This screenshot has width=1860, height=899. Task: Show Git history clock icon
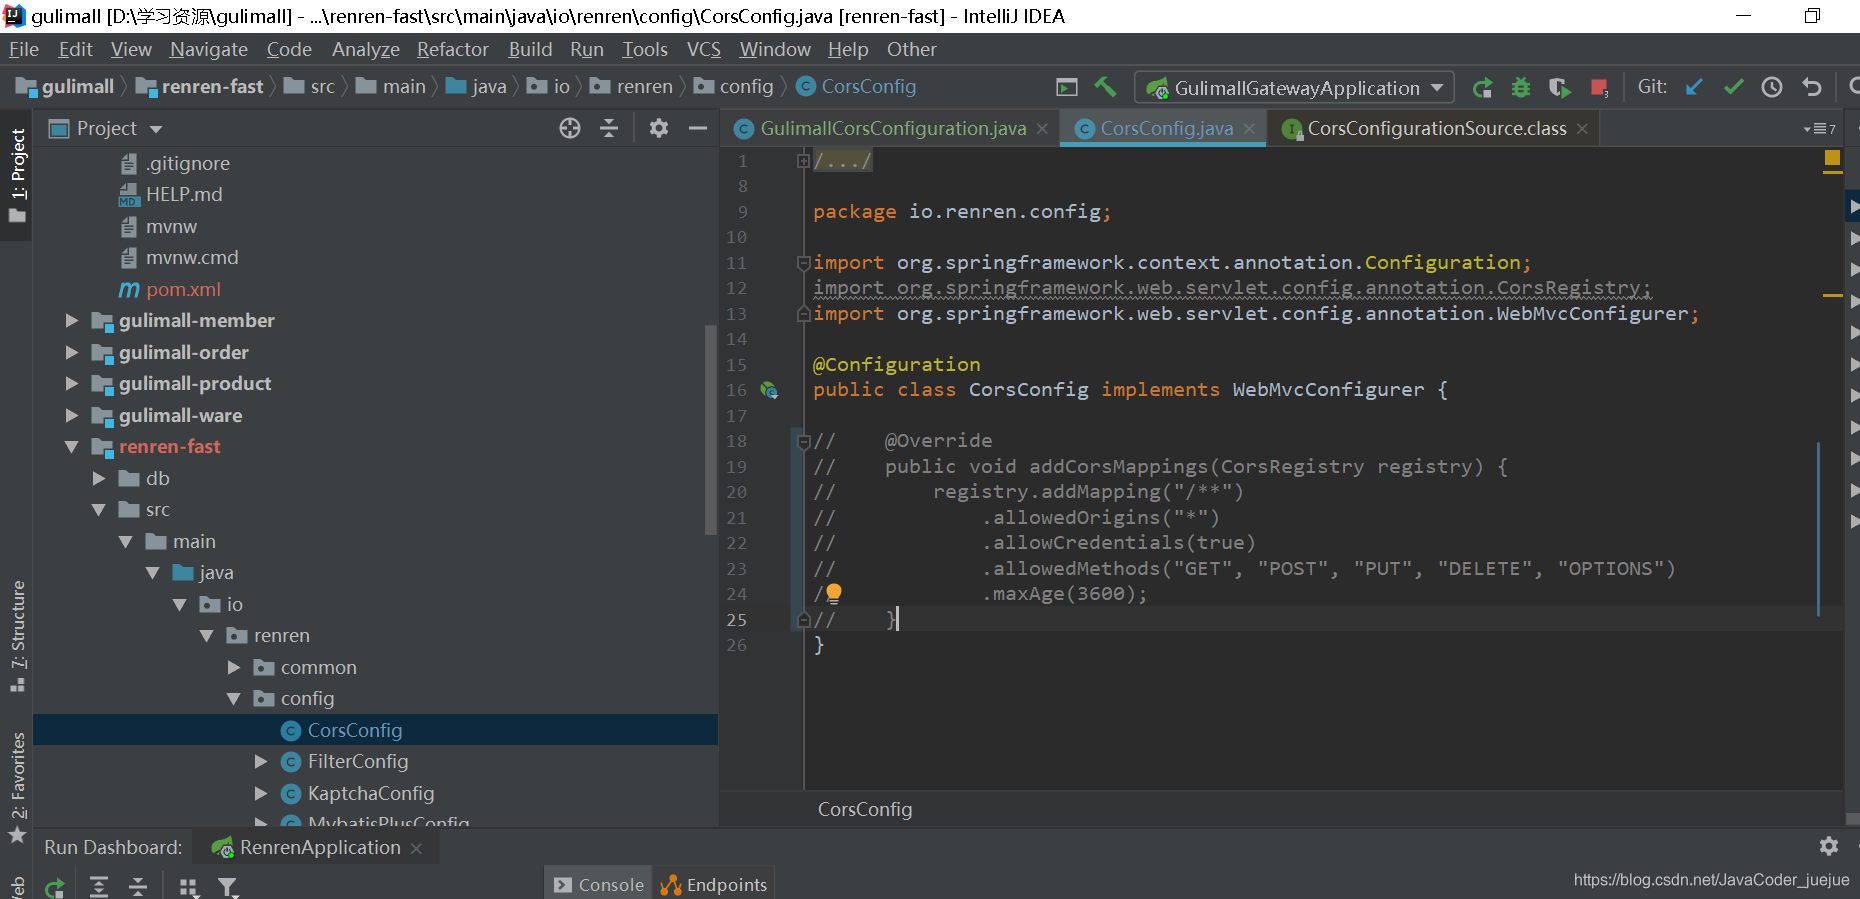tap(1772, 87)
